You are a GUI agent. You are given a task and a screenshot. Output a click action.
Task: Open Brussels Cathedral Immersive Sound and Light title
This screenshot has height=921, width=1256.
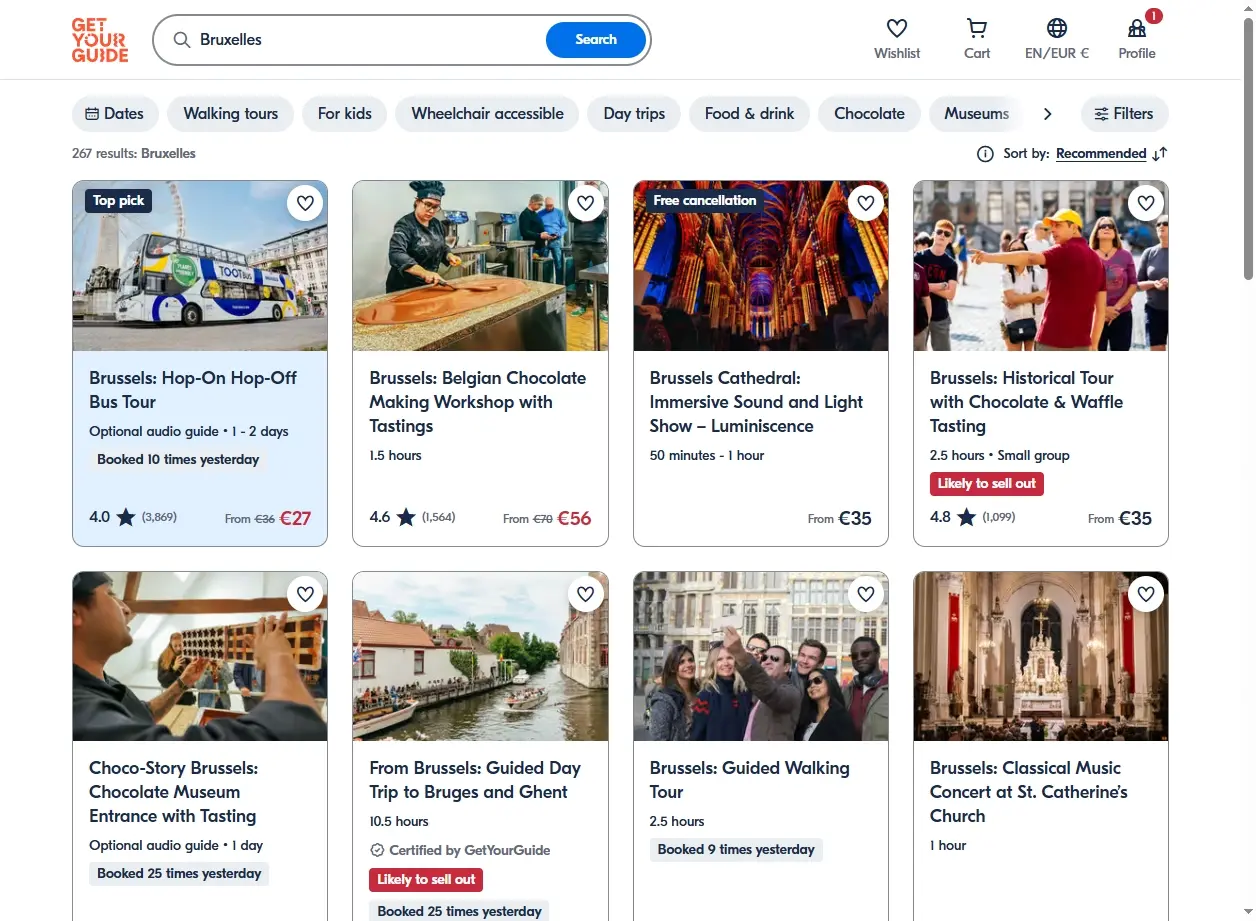pos(756,402)
